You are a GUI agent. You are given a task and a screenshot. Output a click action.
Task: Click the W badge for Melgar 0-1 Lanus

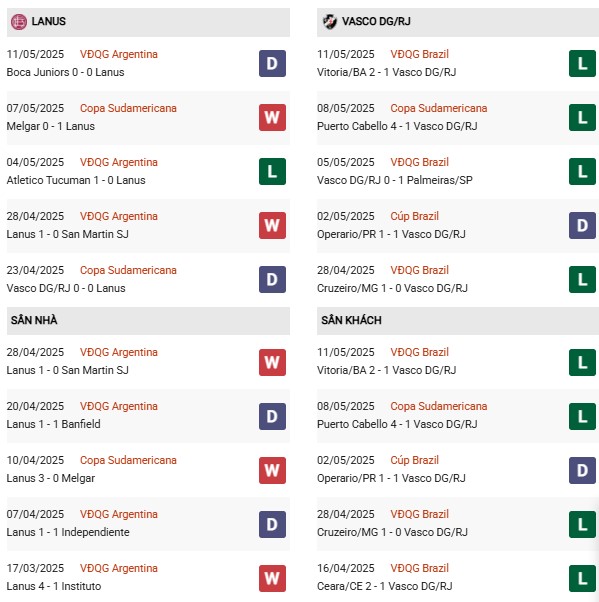(x=272, y=117)
